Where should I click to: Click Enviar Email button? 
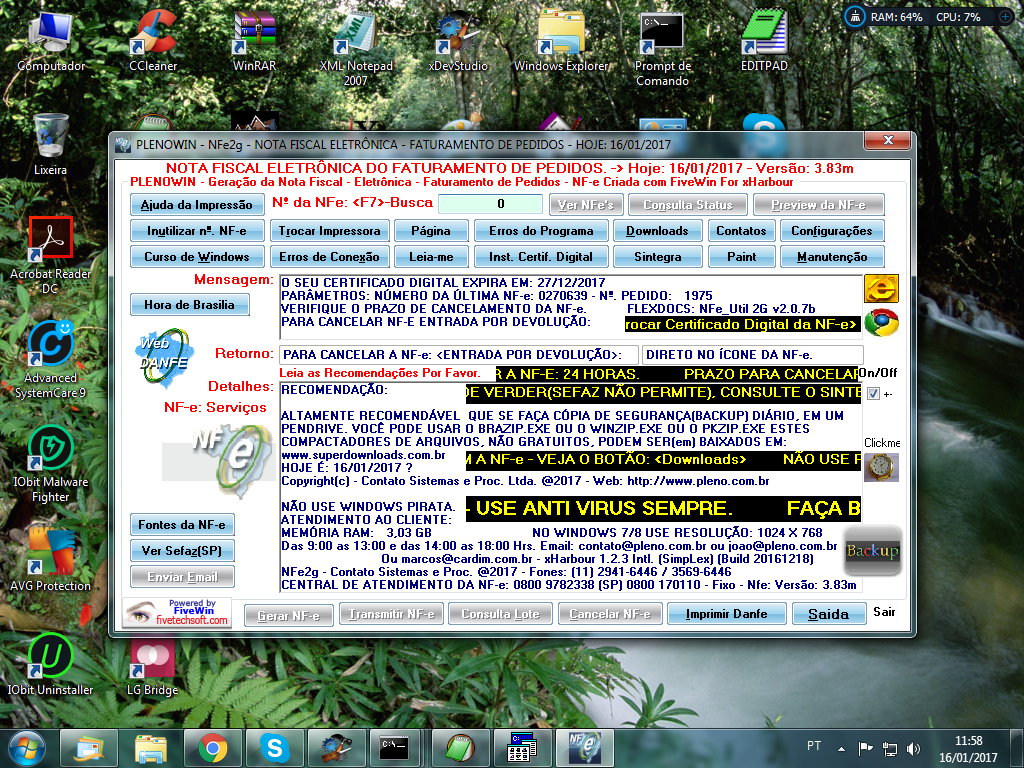click(182, 577)
